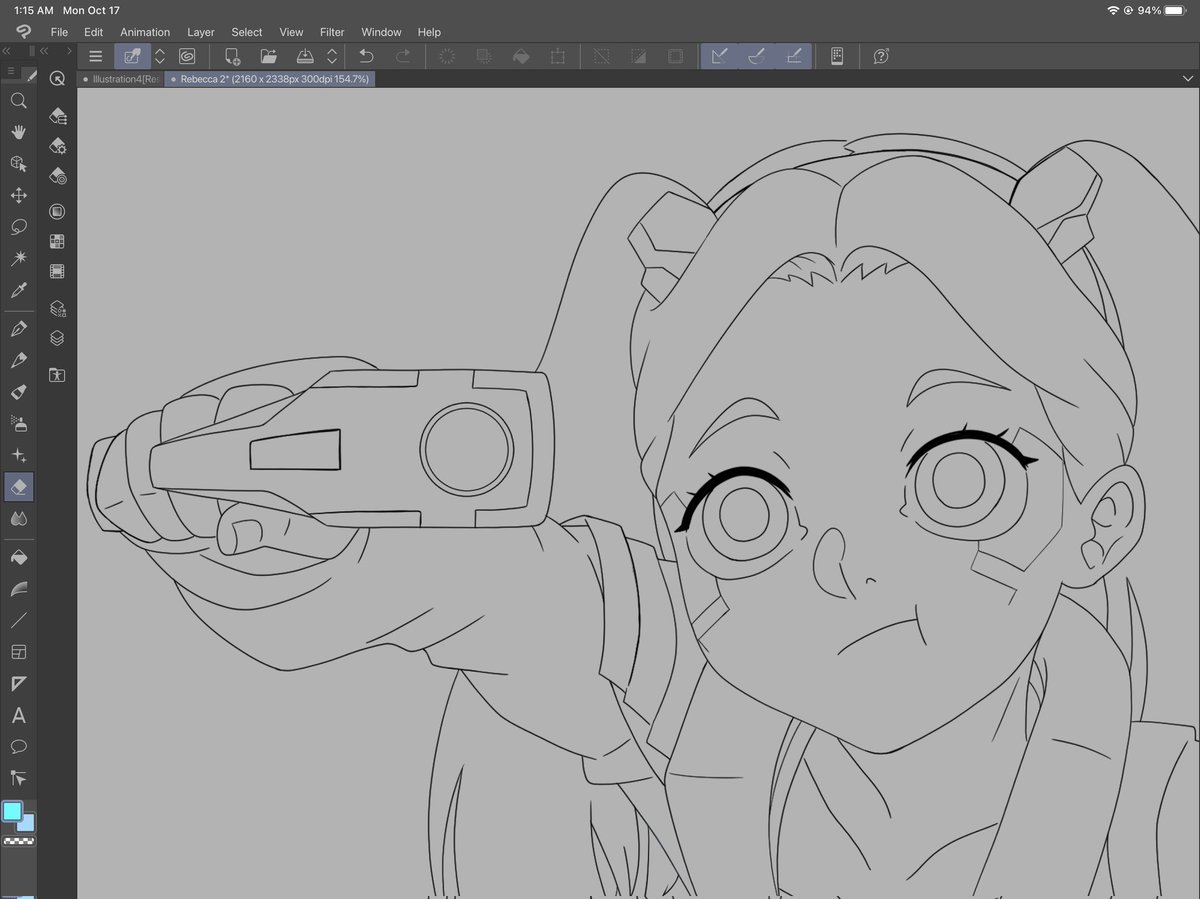Open a file with folder icon
The height and width of the screenshot is (899, 1200).
(269, 57)
